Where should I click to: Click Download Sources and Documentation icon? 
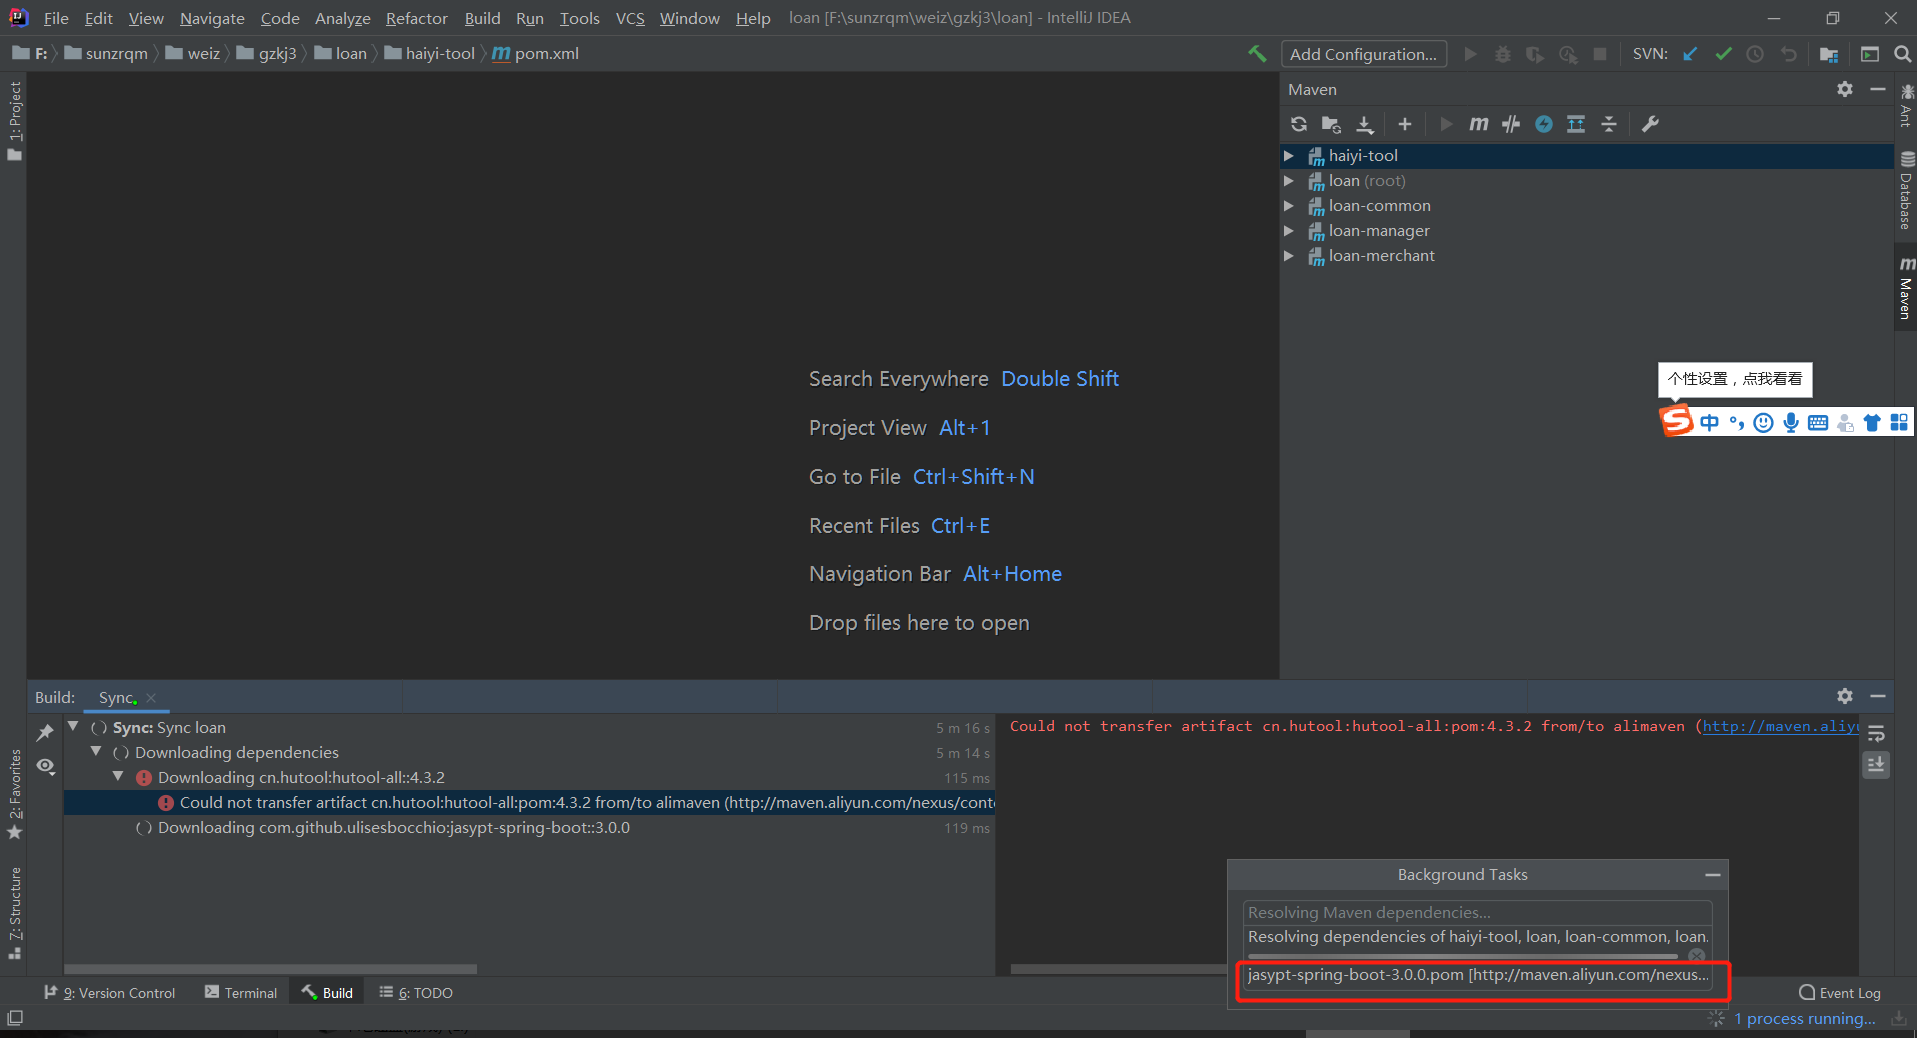[1365, 124]
